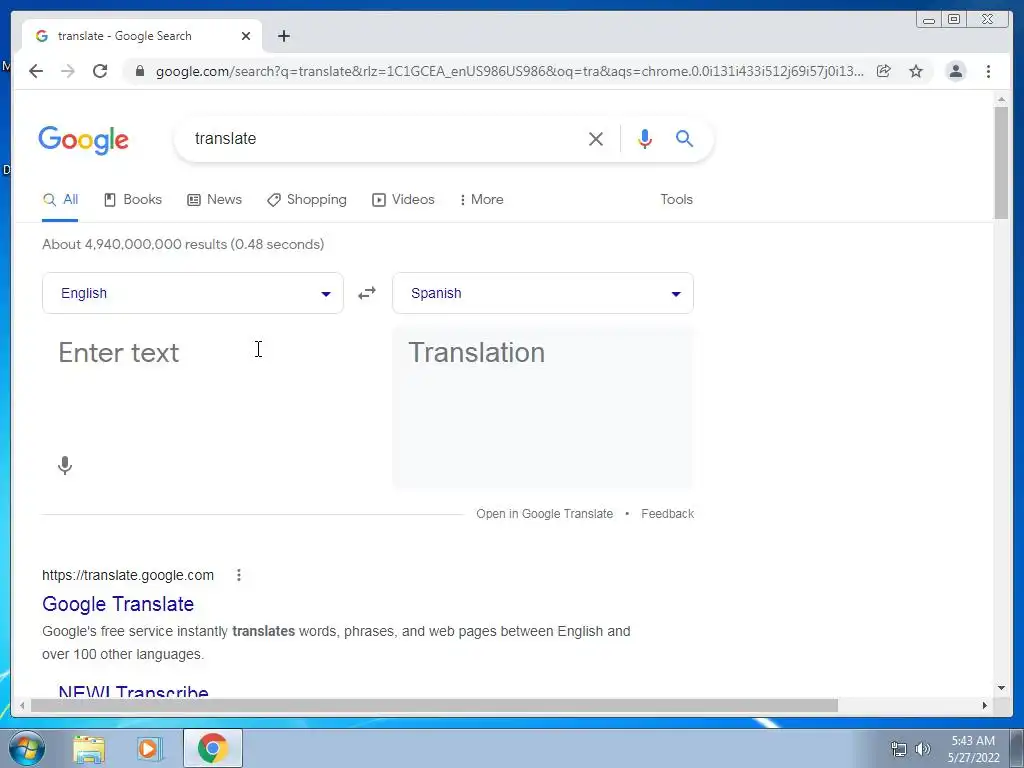Open the Windows Start menu
The image size is (1024, 768).
(27, 748)
